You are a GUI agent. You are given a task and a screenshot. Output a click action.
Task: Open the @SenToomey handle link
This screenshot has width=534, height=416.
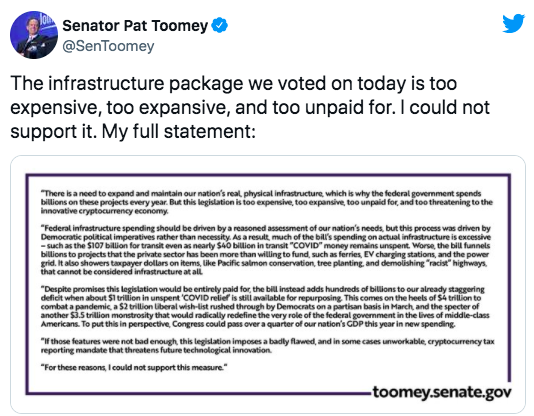[x=108, y=46]
